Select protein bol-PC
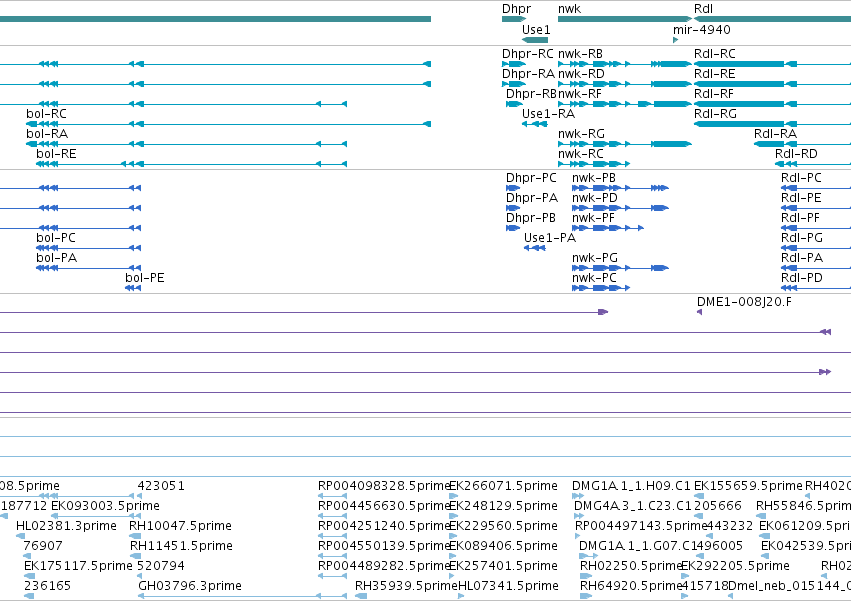 click(x=56, y=238)
